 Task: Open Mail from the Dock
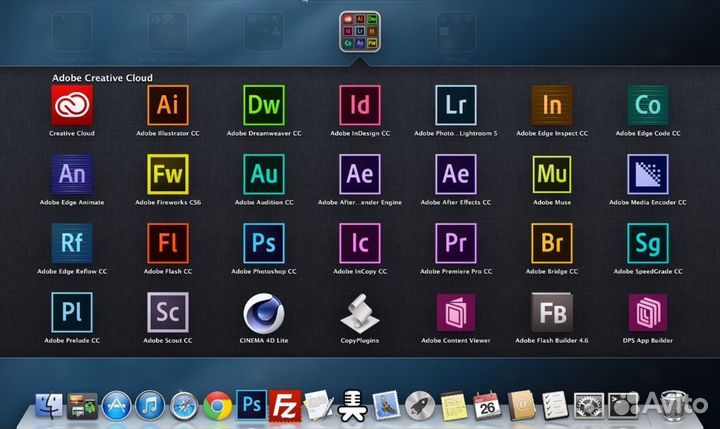(386, 406)
